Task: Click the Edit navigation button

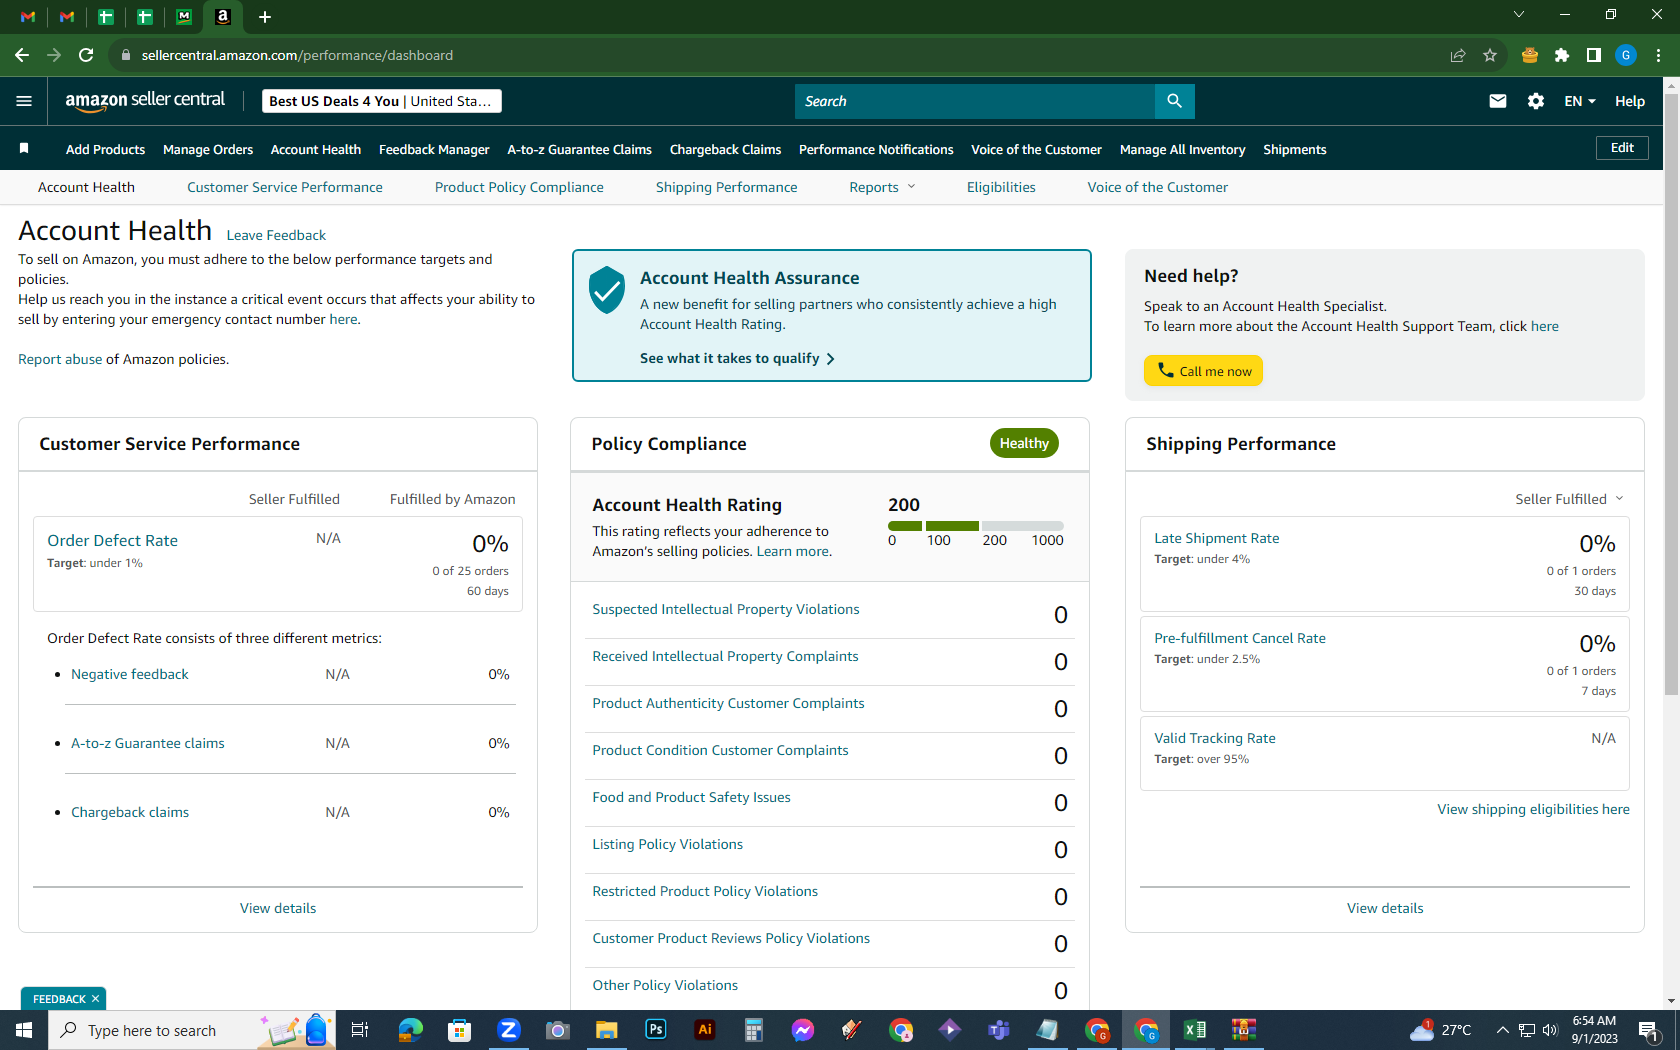Action: pos(1622,148)
